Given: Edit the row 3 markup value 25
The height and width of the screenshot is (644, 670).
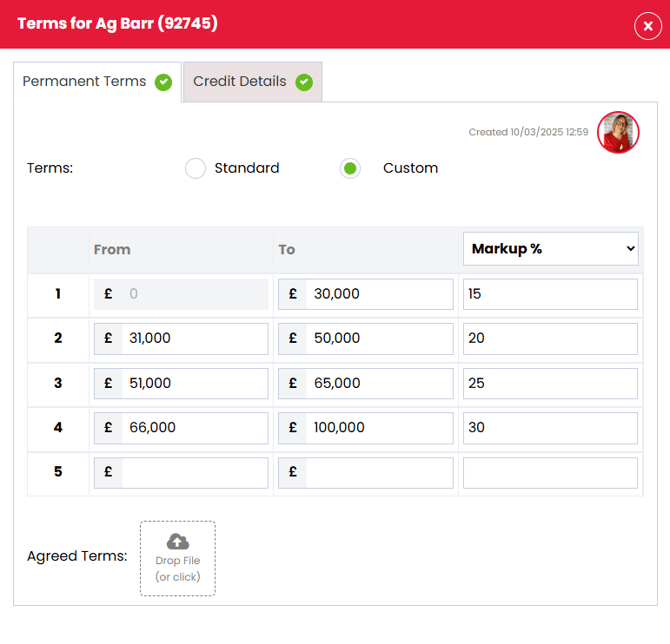Looking at the screenshot, I should coord(550,383).
